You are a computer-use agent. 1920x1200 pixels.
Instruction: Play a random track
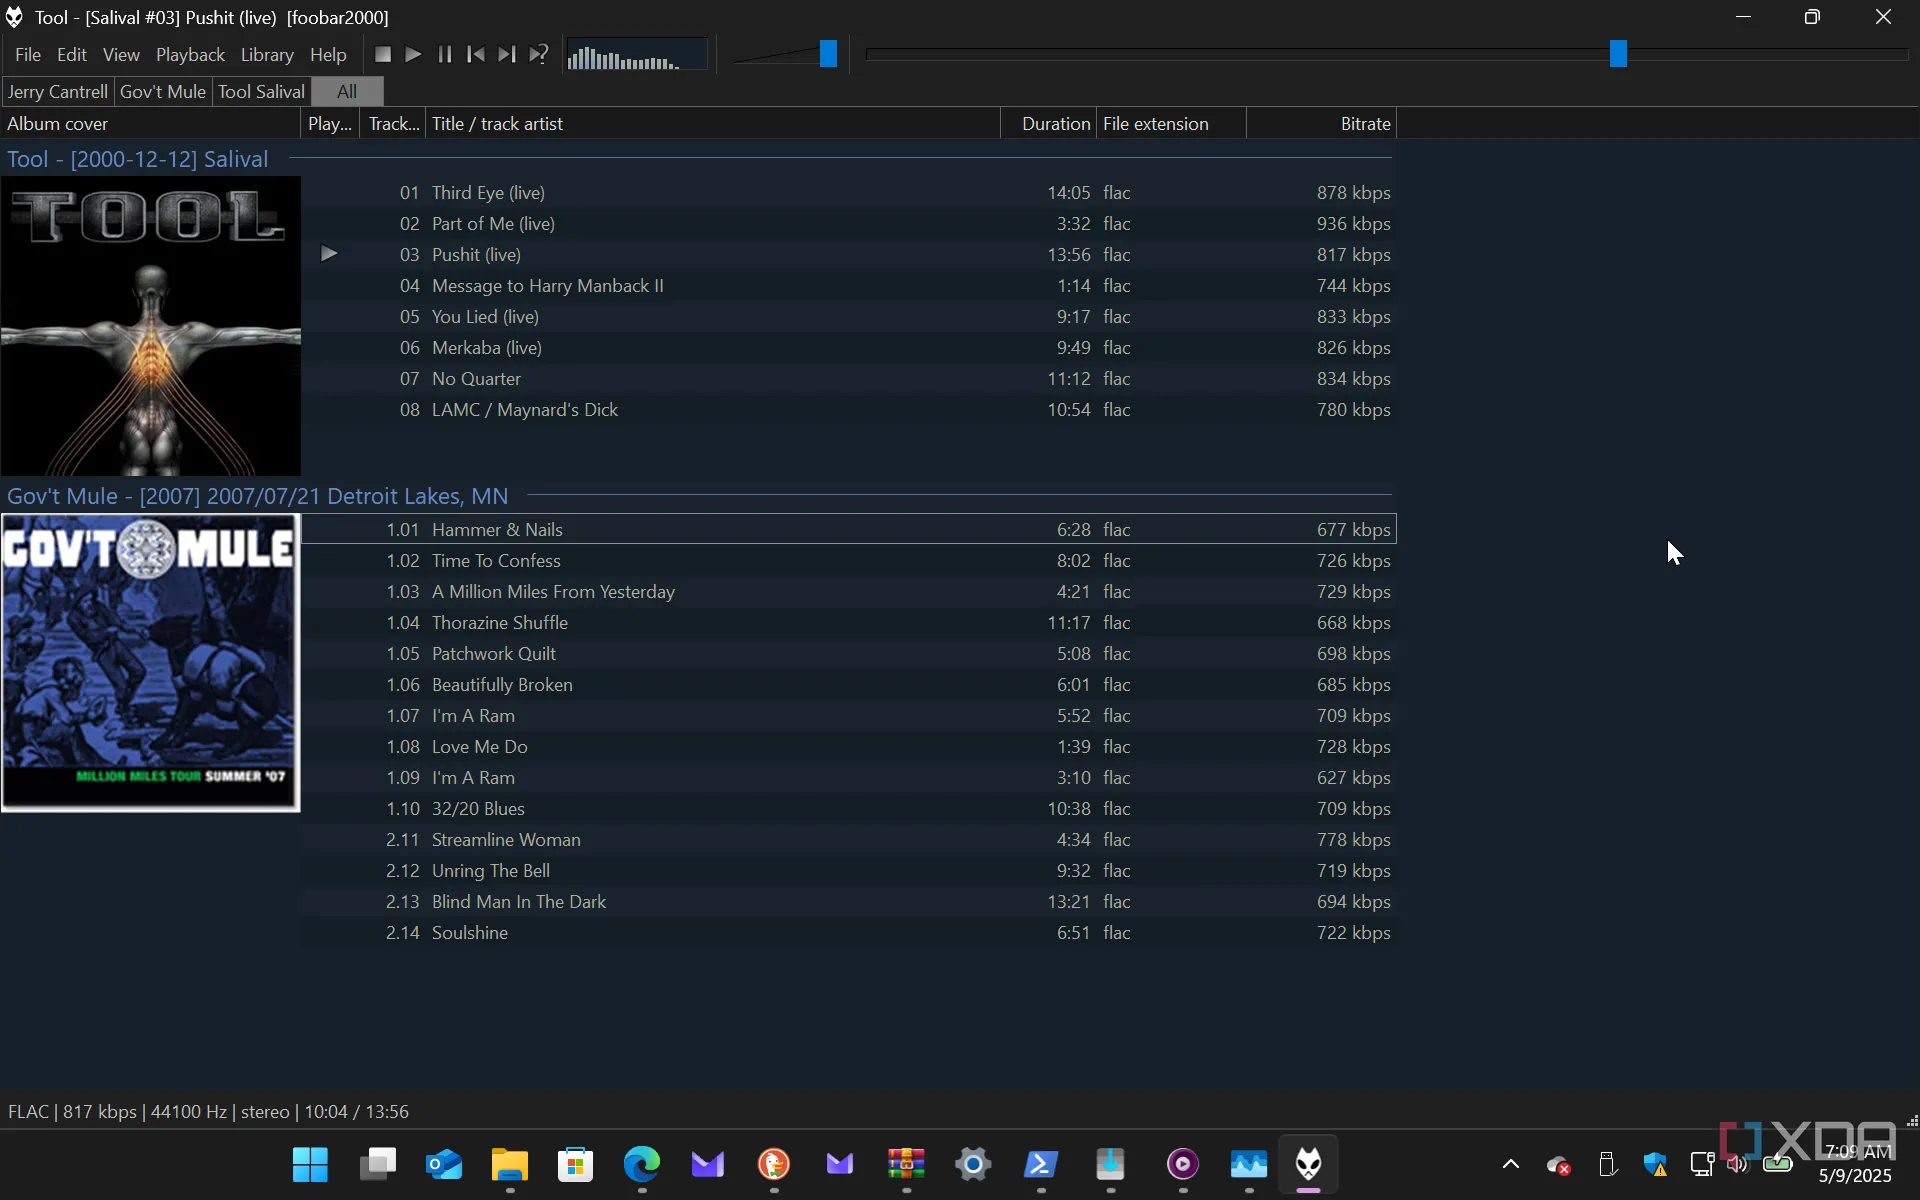coord(539,54)
